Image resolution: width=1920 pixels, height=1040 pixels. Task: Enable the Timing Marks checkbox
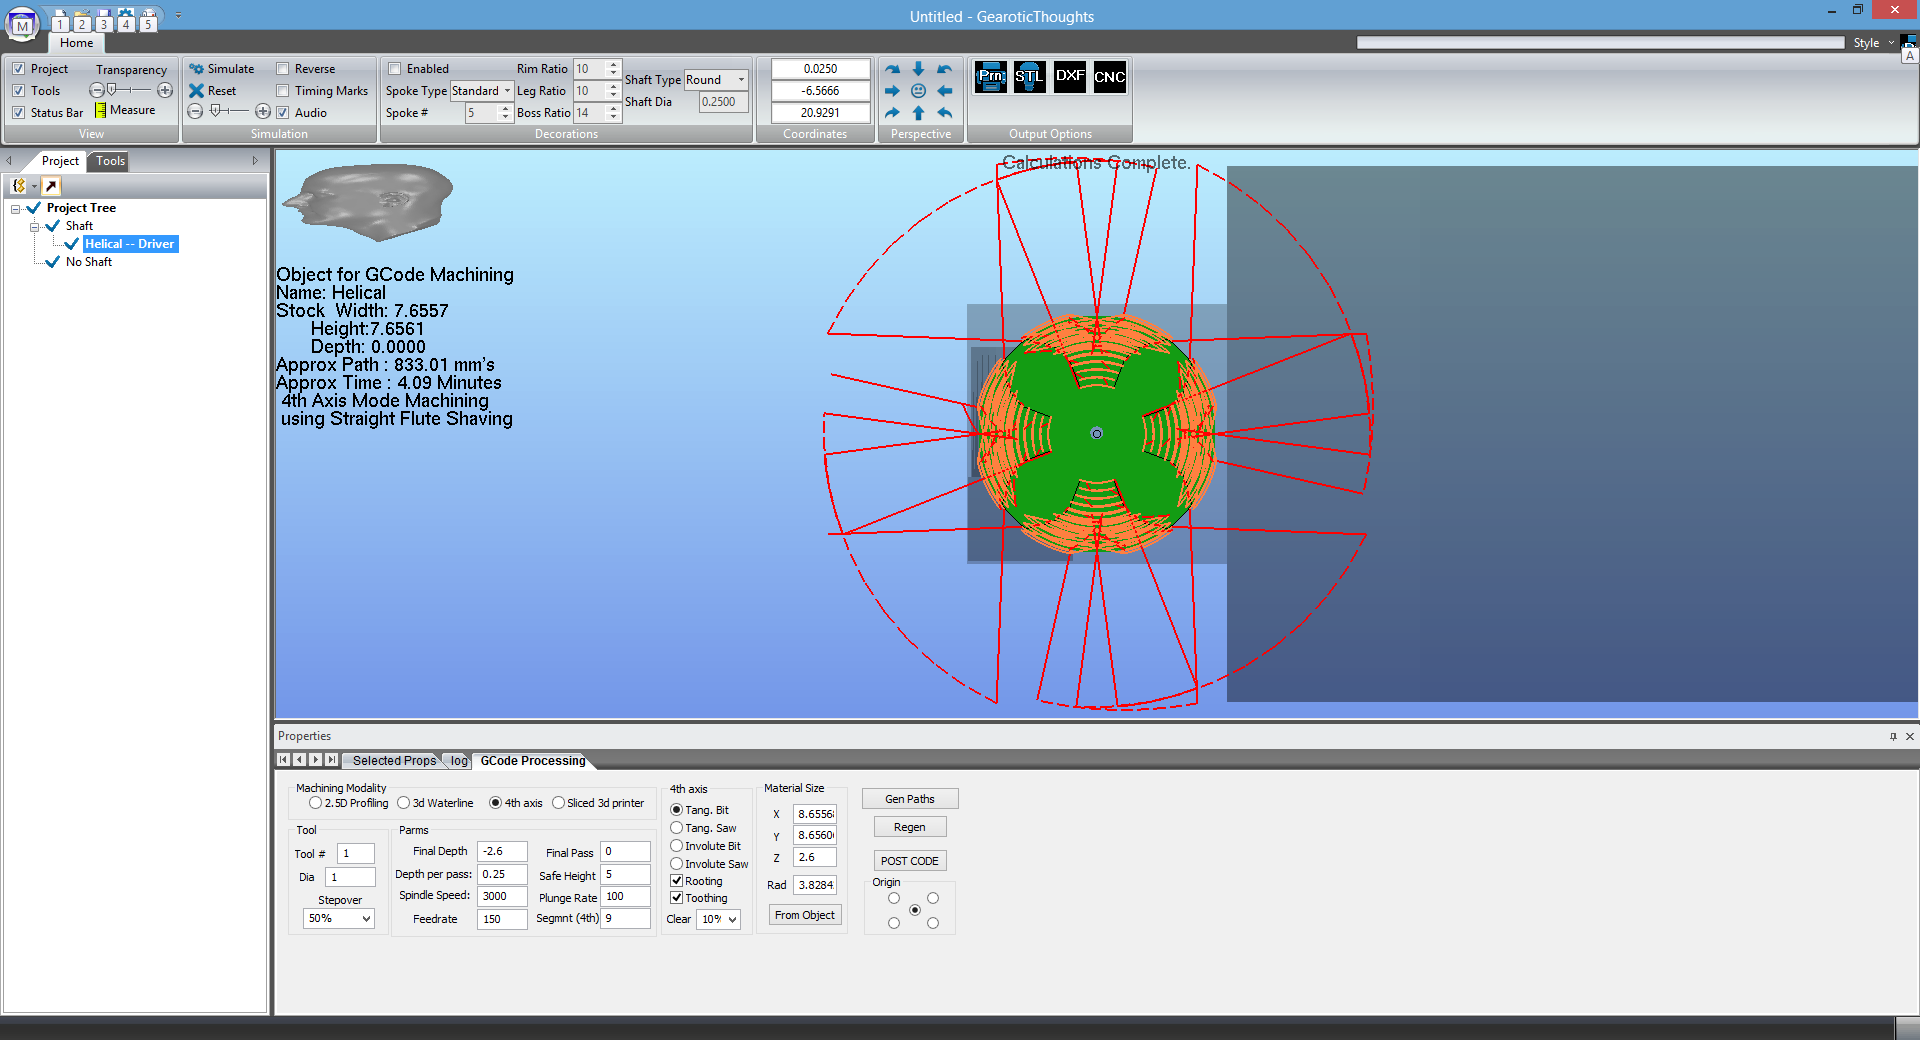pyautogui.click(x=283, y=91)
